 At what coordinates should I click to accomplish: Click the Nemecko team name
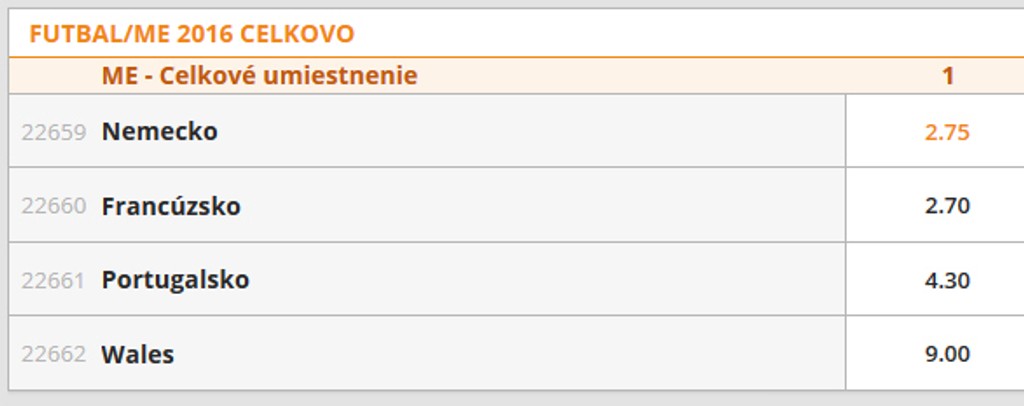[159, 132]
